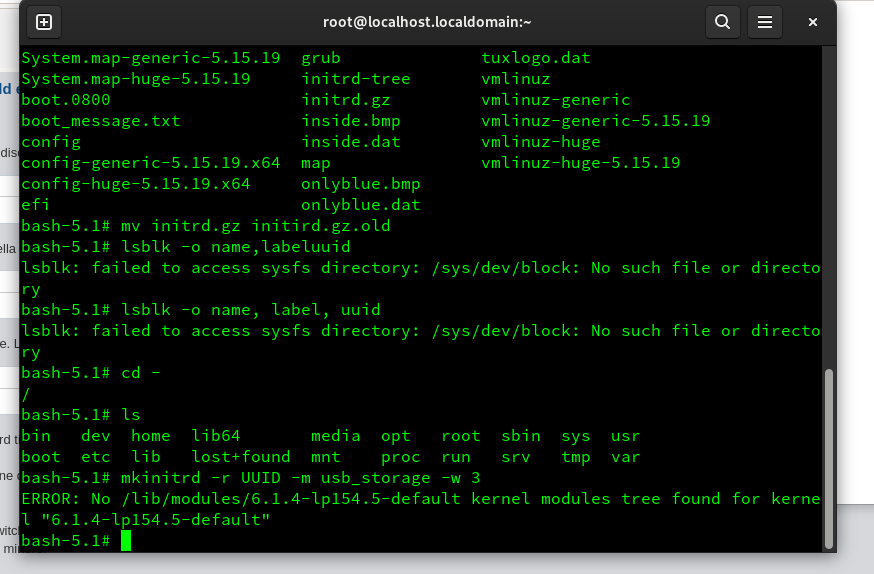Click the file name 'tuxlogo.dat'
The image size is (874, 574).
pos(536,58)
